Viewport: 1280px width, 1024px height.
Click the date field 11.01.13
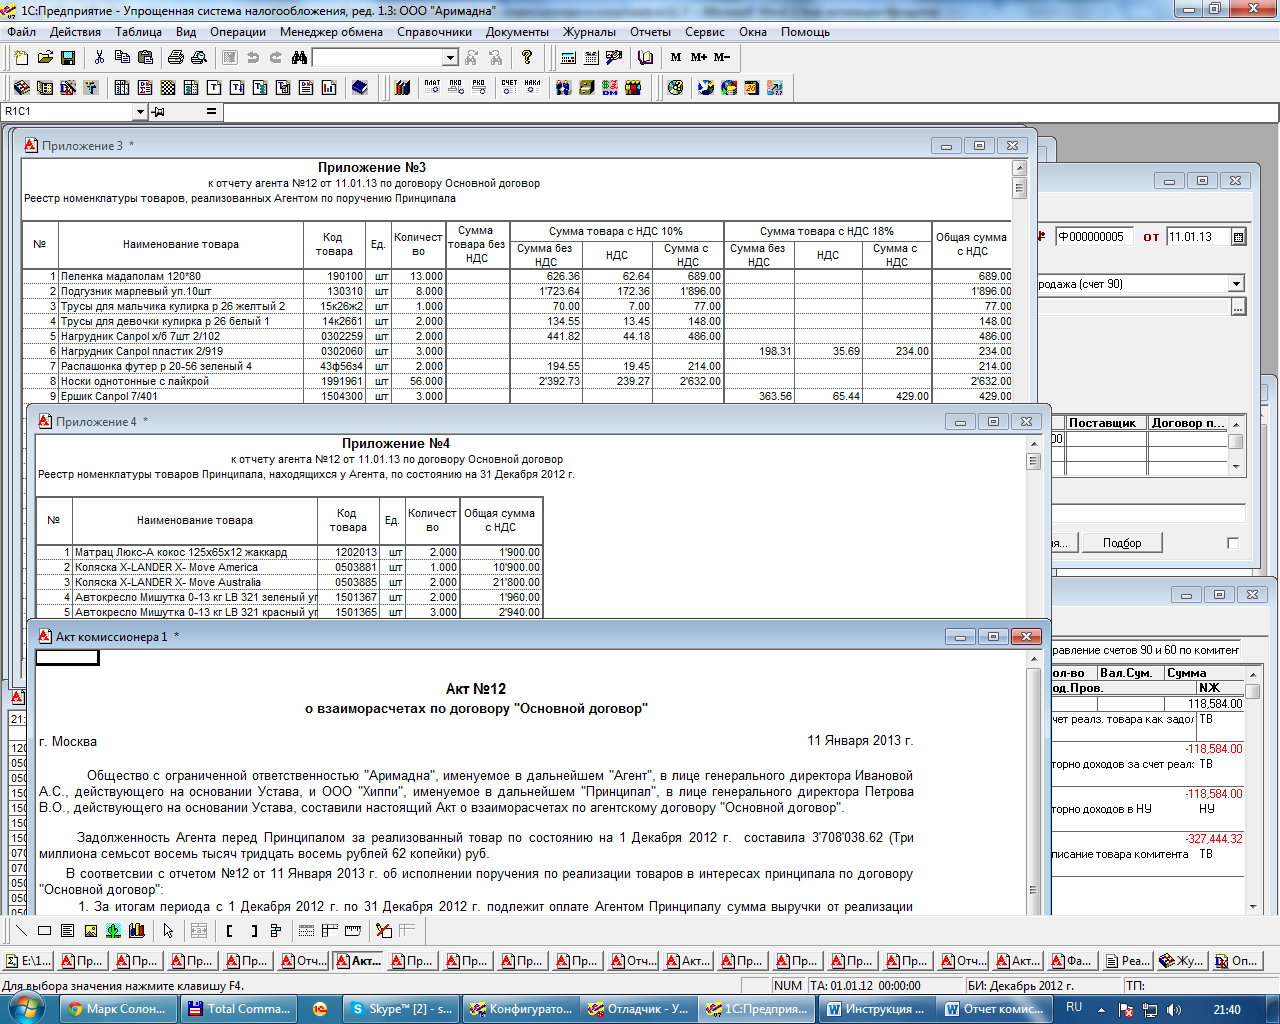[x=1198, y=237]
